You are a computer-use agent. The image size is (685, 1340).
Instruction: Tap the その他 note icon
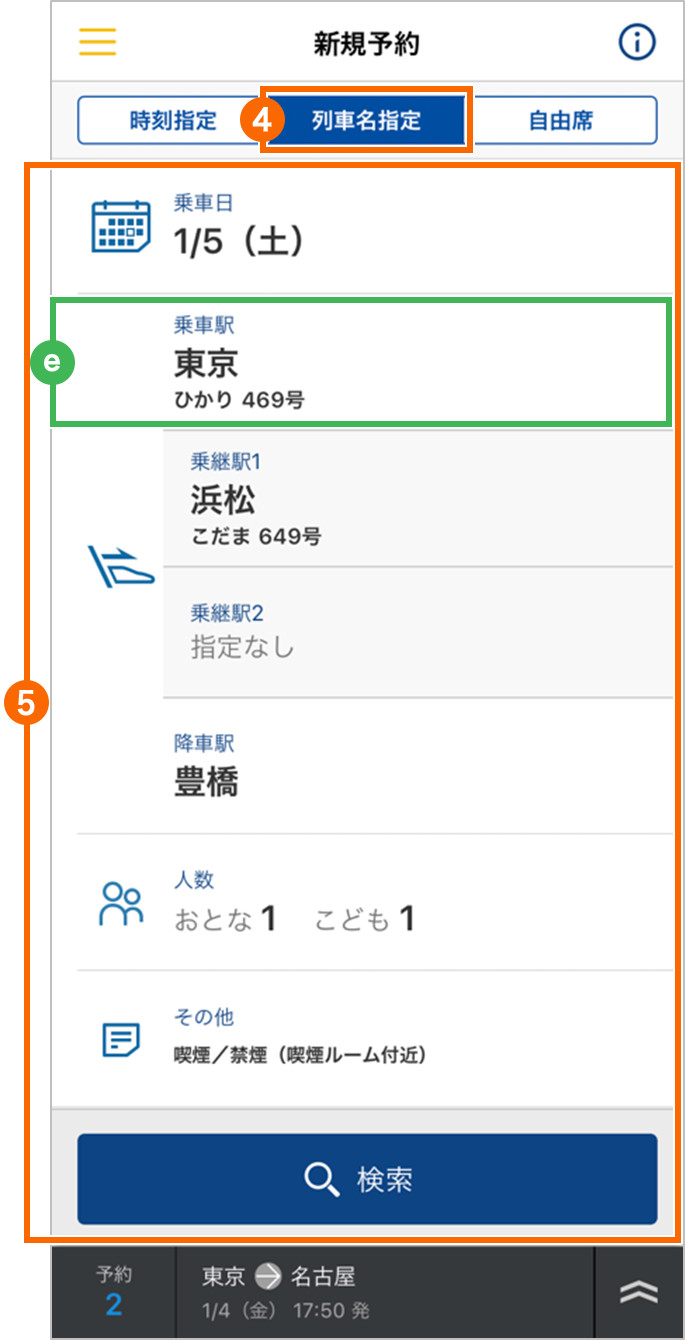tap(121, 1040)
